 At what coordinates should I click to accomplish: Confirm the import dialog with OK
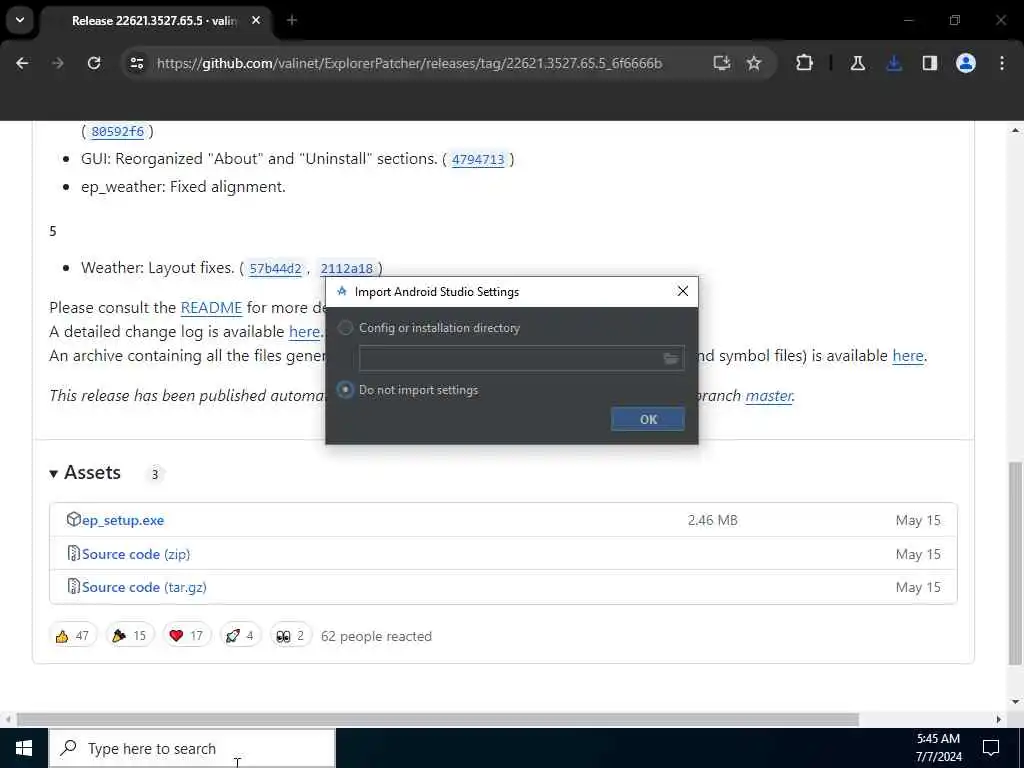pos(648,419)
